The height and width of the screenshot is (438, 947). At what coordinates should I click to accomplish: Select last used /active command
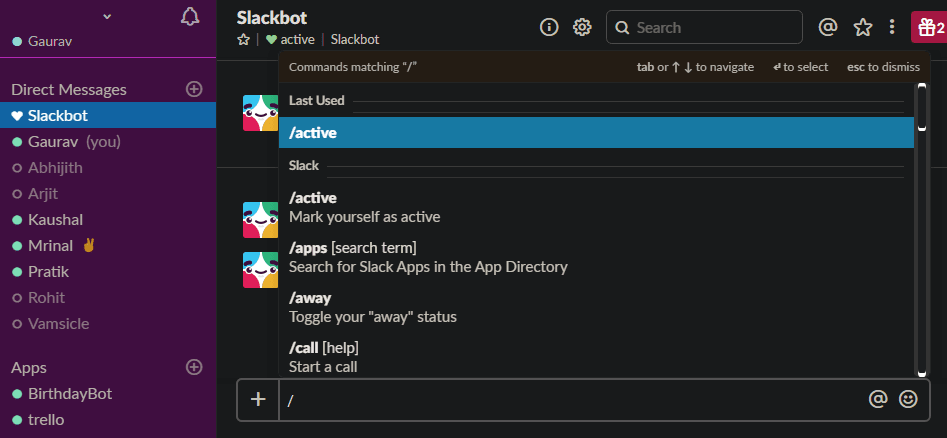tap(596, 133)
